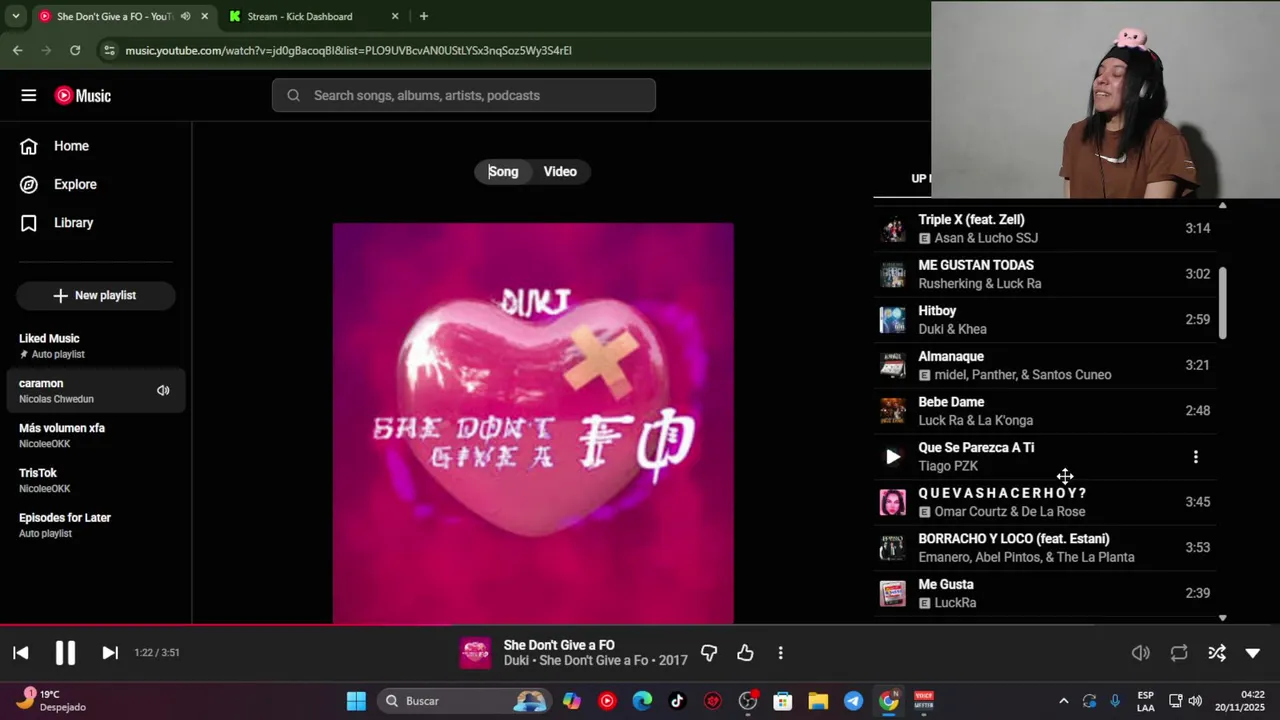Skip to the next track
1280x720 pixels.
click(110, 653)
